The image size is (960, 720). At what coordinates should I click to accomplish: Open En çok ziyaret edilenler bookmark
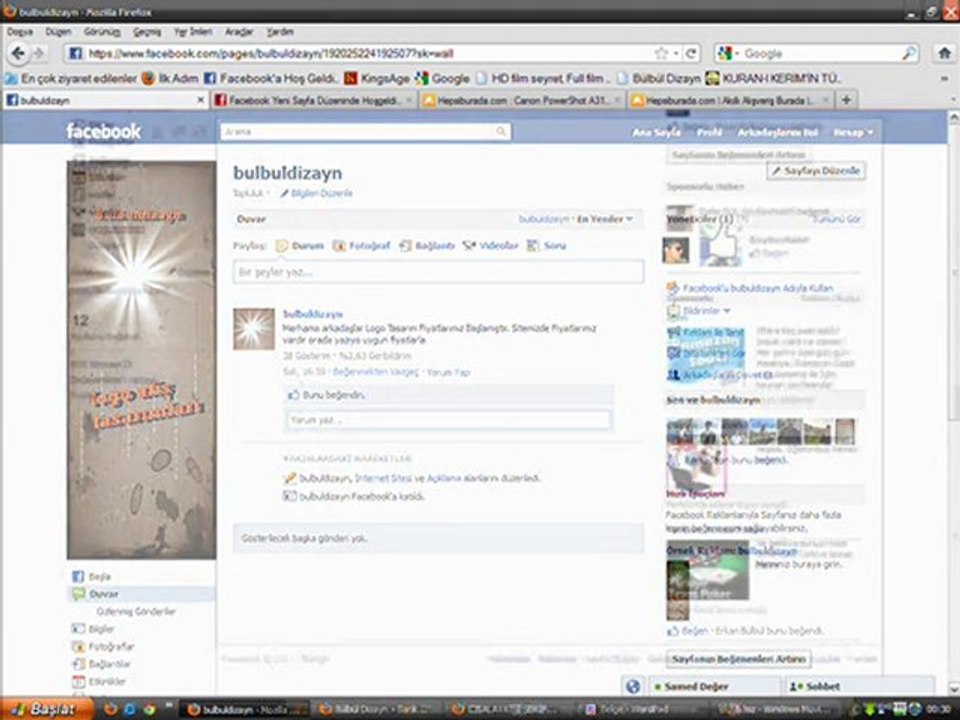click(71, 78)
